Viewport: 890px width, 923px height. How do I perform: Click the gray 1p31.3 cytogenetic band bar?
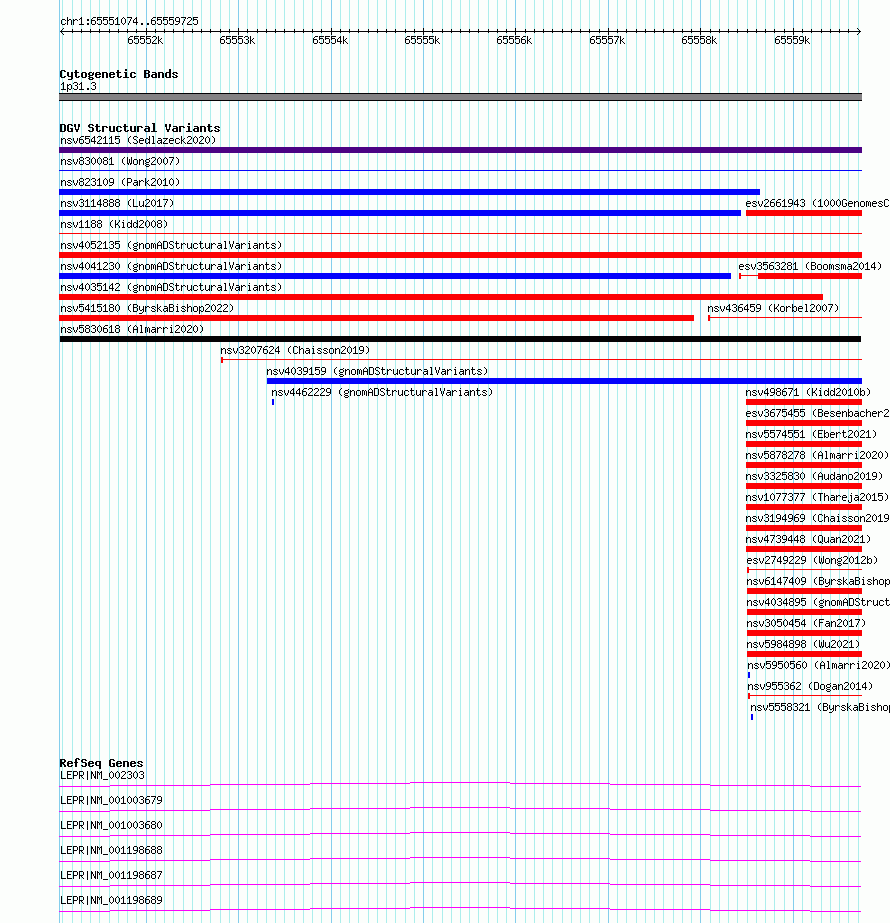[460, 97]
